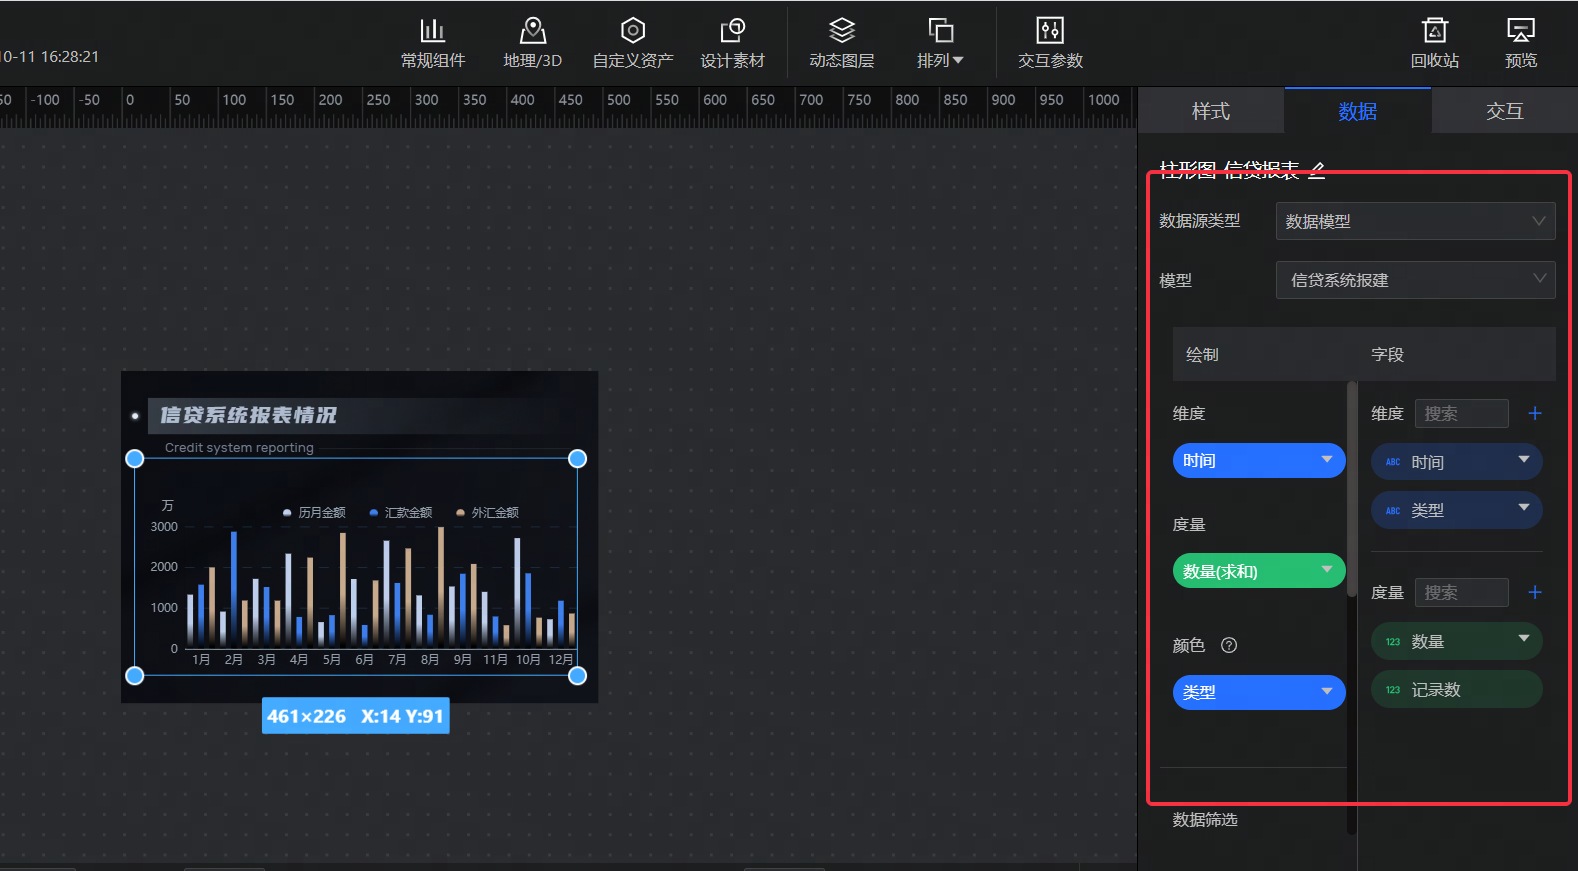1578x871 pixels.
Task: Open the 模型 selection dropdown
Action: [1414, 281]
